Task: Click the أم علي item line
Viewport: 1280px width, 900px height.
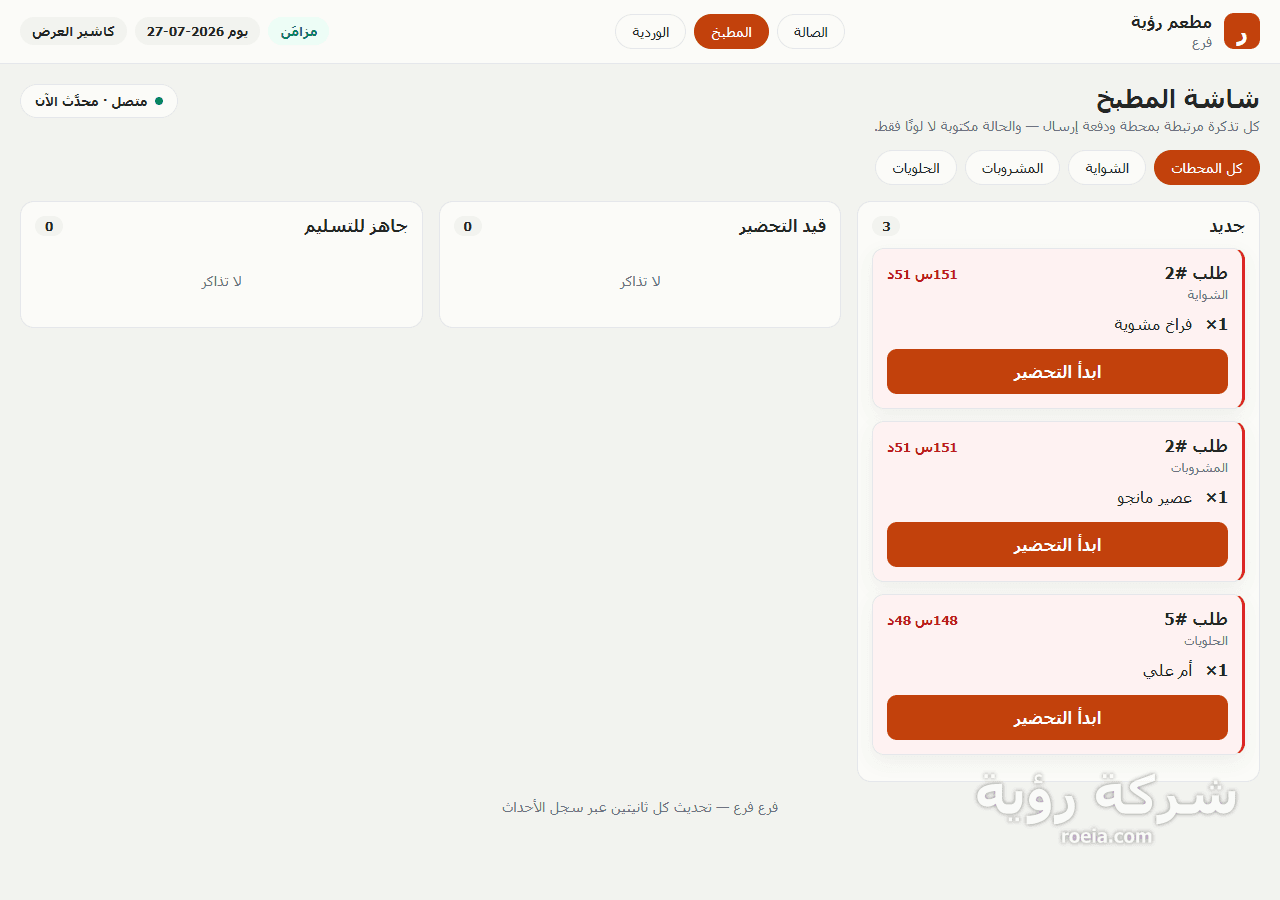Action: click(x=1185, y=671)
